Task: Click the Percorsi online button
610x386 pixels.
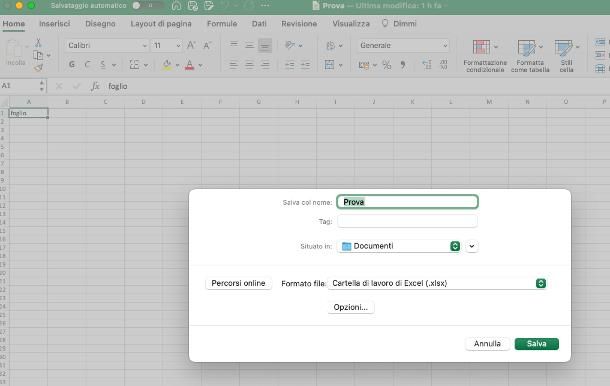Action: tap(238, 283)
